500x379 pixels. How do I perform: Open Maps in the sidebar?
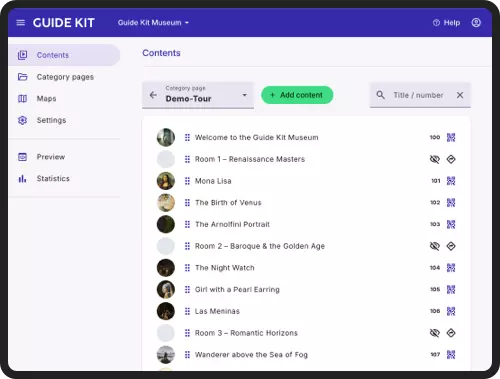click(x=64, y=99)
